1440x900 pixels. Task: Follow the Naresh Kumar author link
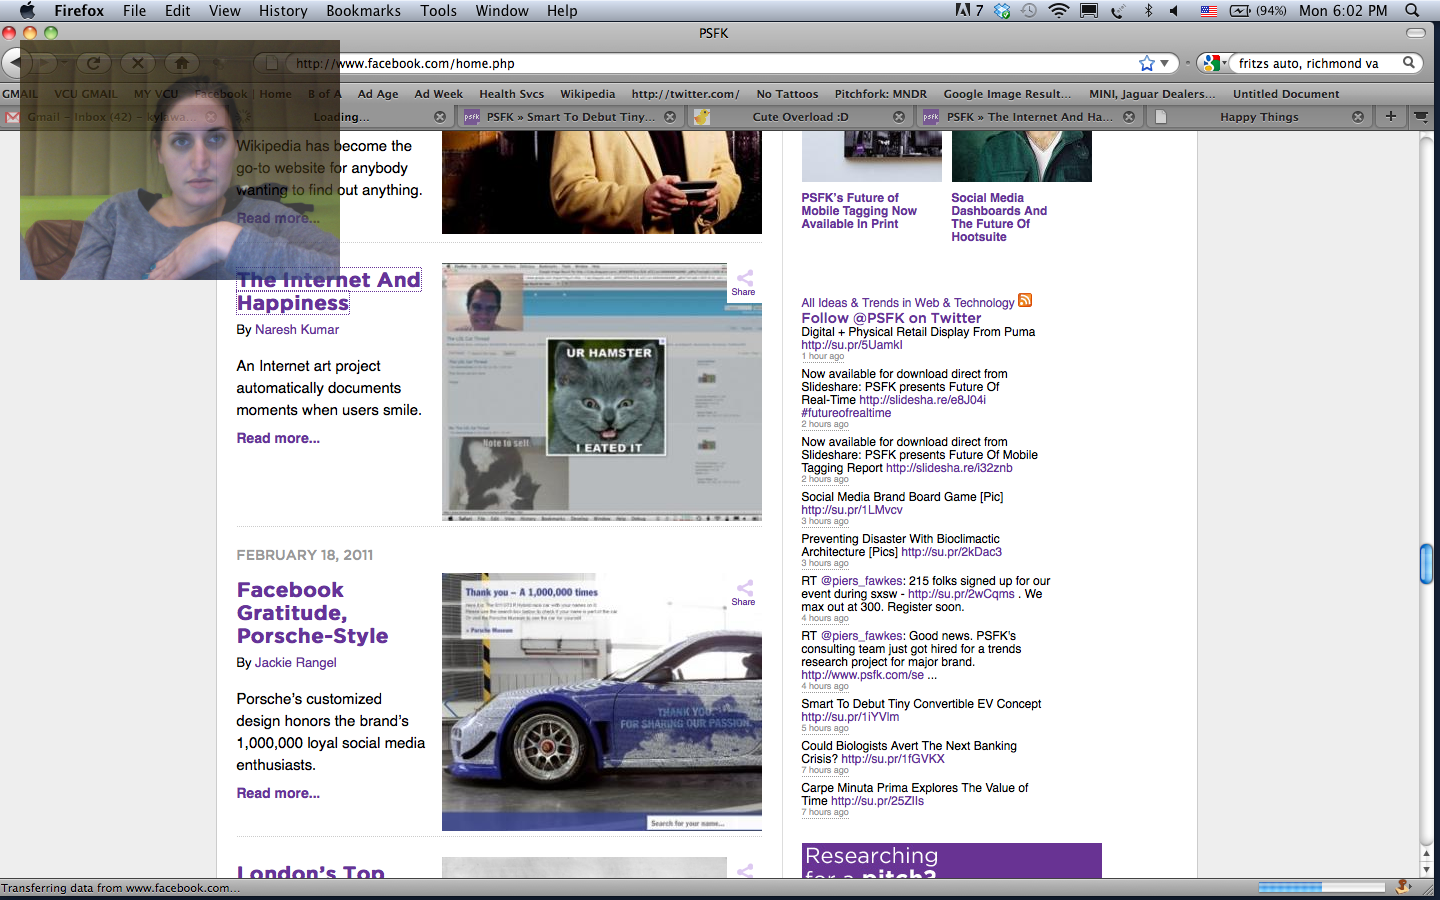(x=297, y=329)
